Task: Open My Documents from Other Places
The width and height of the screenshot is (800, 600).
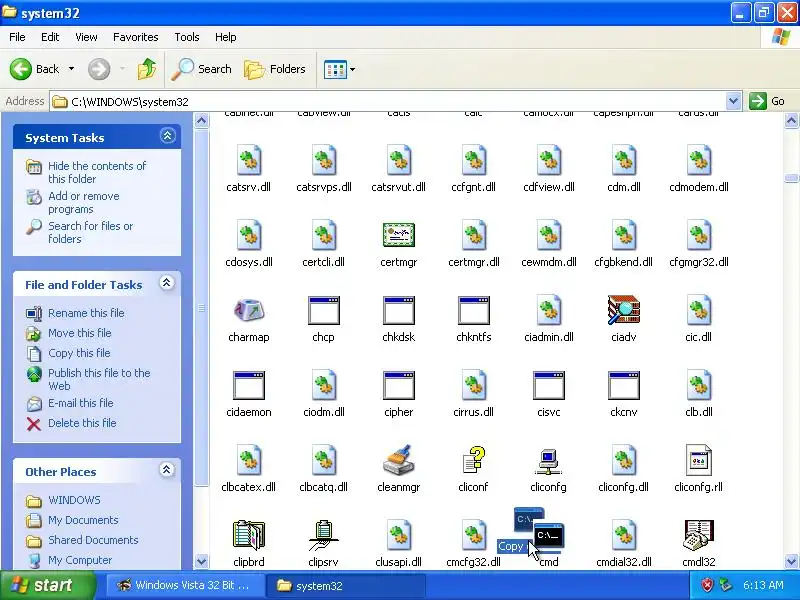Action: pyautogui.click(x=83, y=520)
